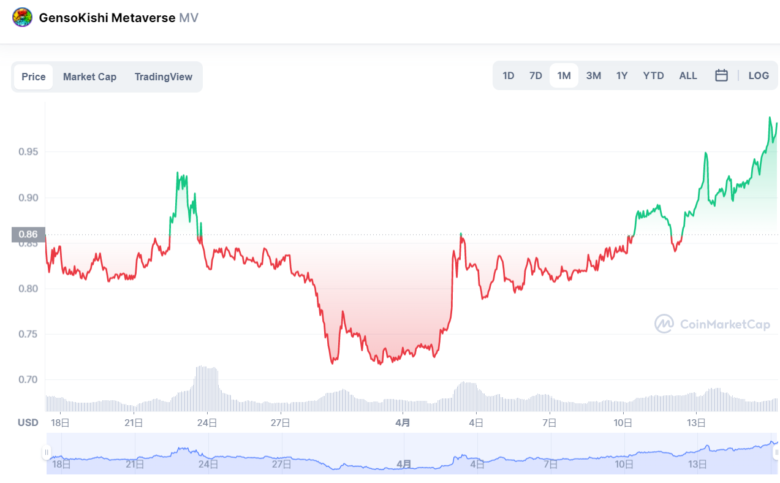Select the Price tab

33,77
